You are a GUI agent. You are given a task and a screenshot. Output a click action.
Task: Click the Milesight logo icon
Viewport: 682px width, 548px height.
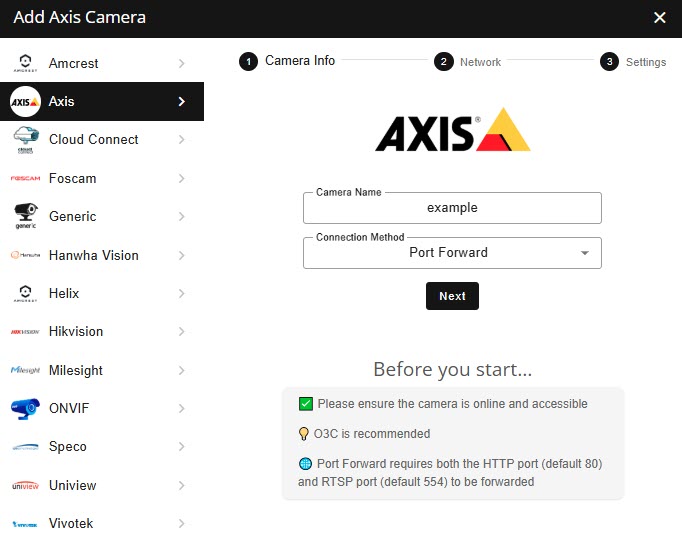25,370
